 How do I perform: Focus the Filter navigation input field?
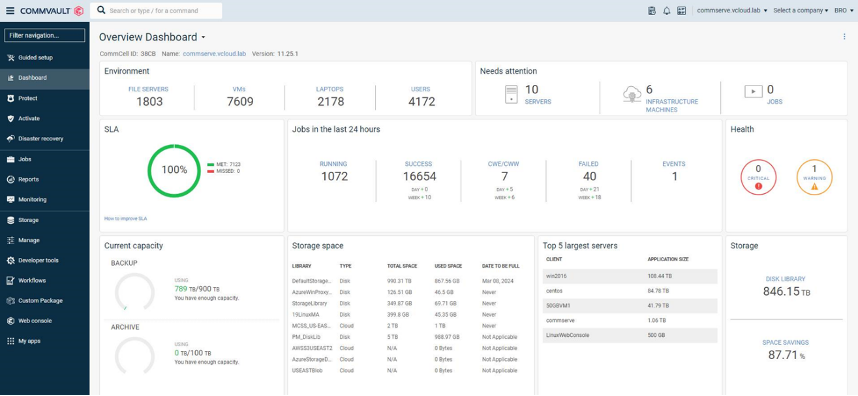pos(45,36)
